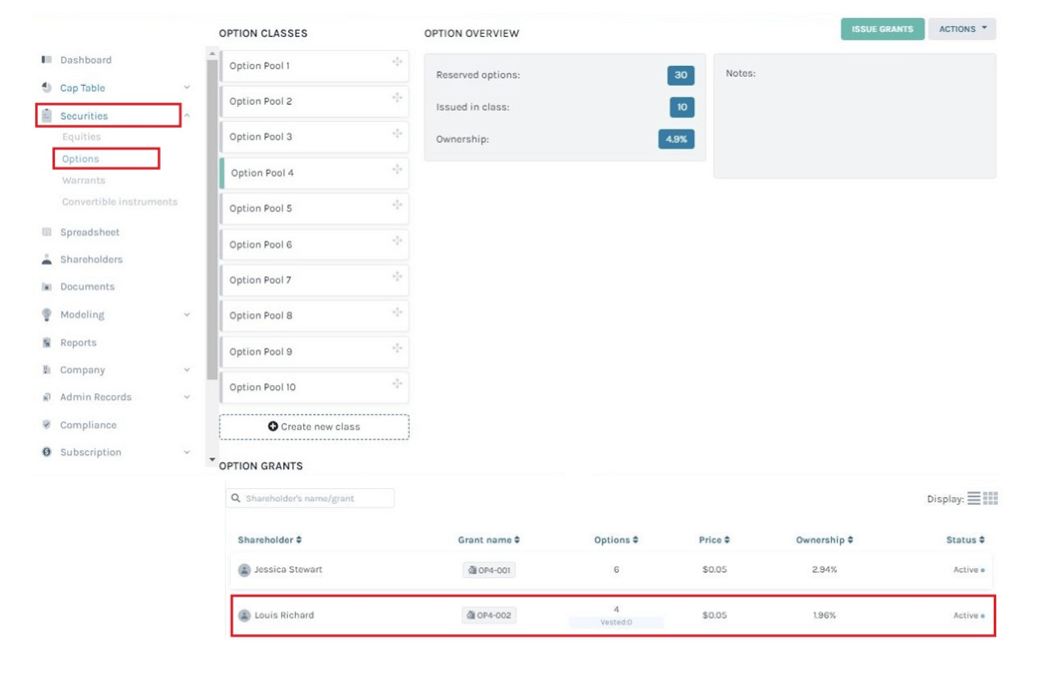
Task: Open the Actions dropdown menu
Action: coord(961,28)
